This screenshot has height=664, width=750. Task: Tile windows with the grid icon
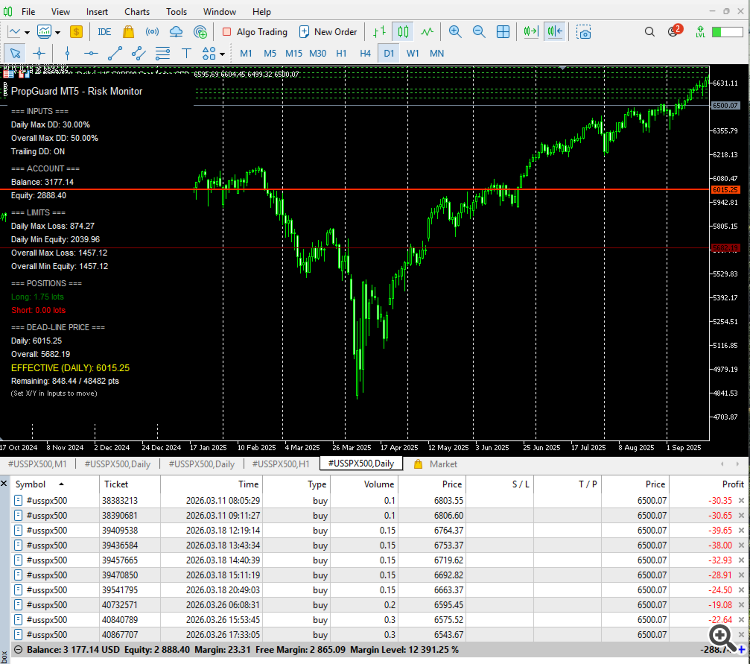[x=503, y=32]
